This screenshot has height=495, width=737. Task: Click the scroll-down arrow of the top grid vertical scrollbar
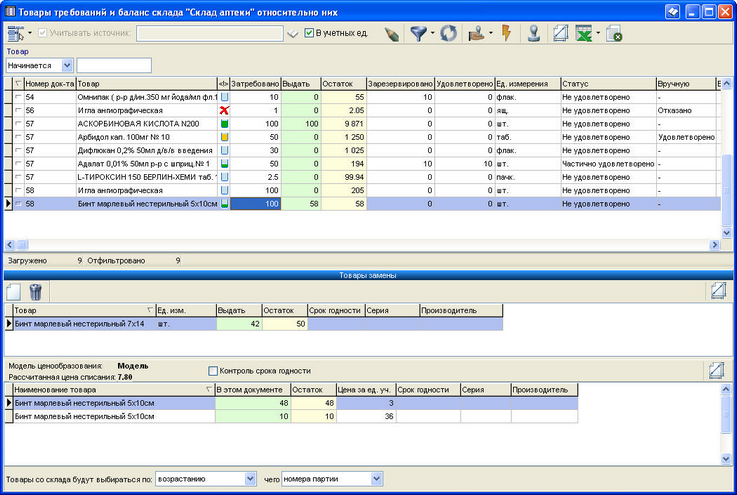click(726, 233)
